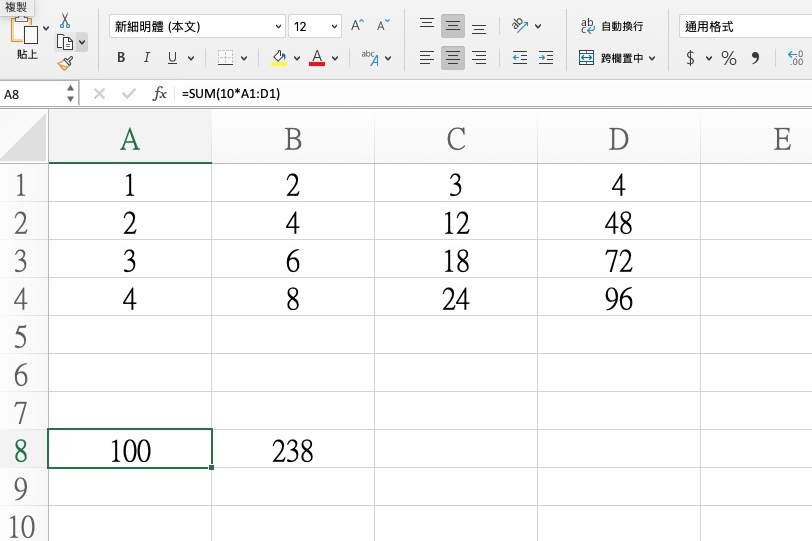Click the Insert Function fx icon

click(160, 94)
